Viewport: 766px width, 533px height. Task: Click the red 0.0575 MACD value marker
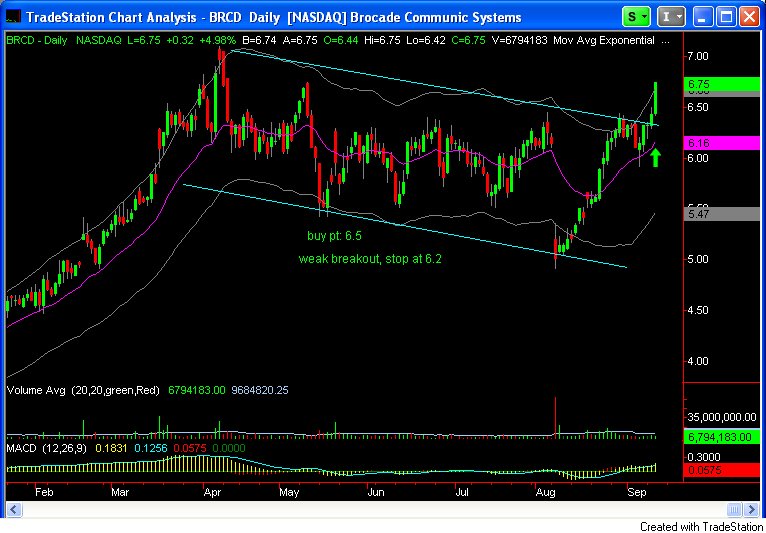pos(722,470)
